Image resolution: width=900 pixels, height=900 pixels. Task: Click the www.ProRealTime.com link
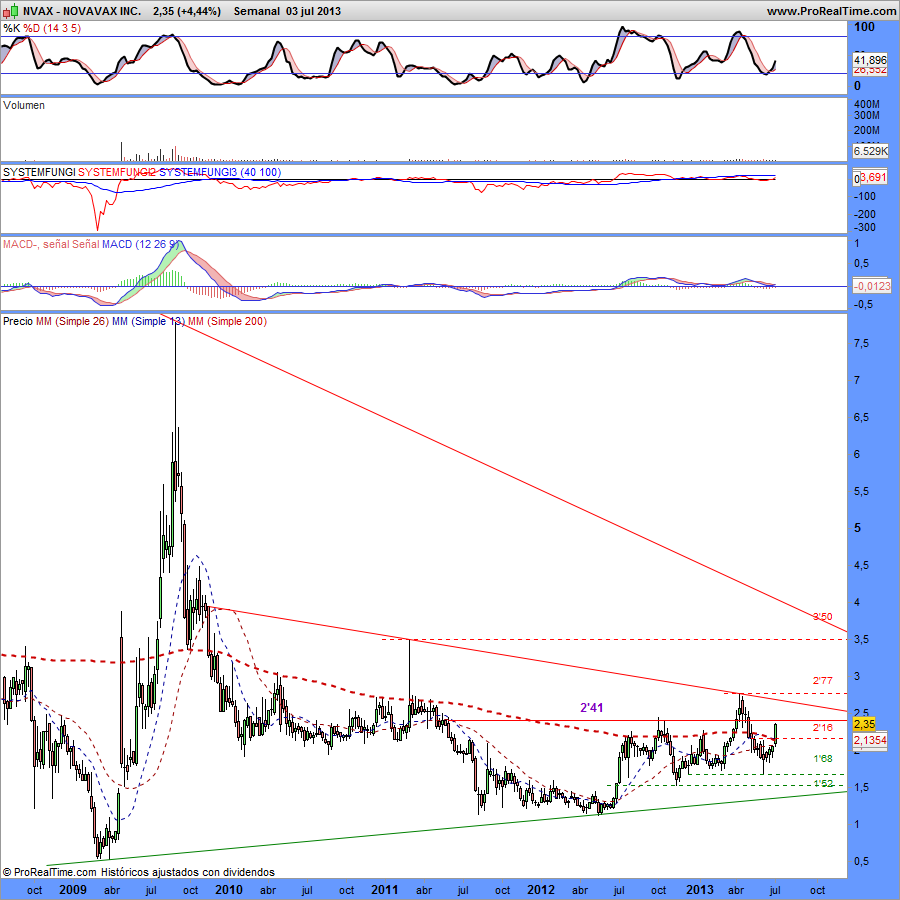(x=831, y=10)
